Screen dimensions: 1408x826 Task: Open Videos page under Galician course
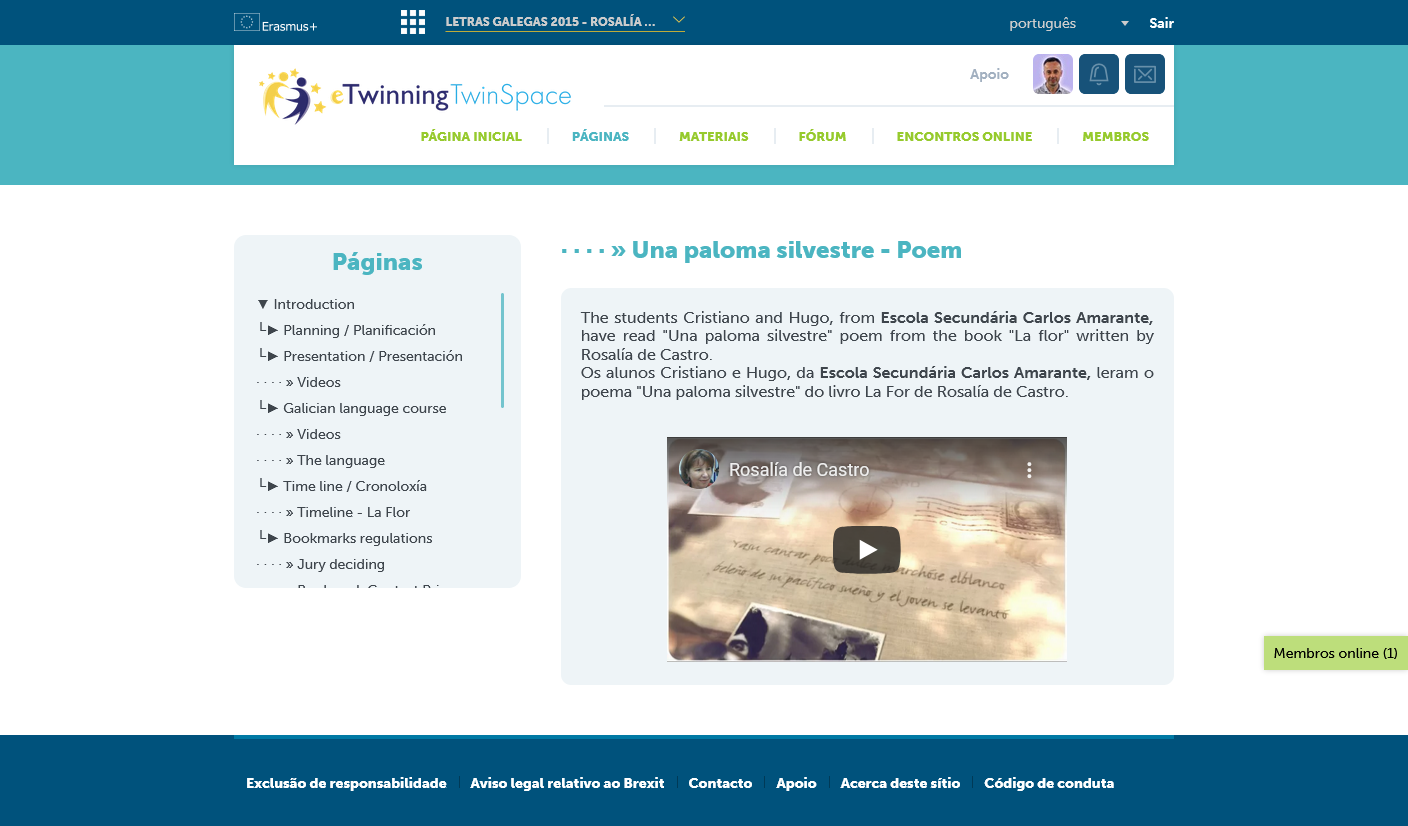[x=319, y=434]
